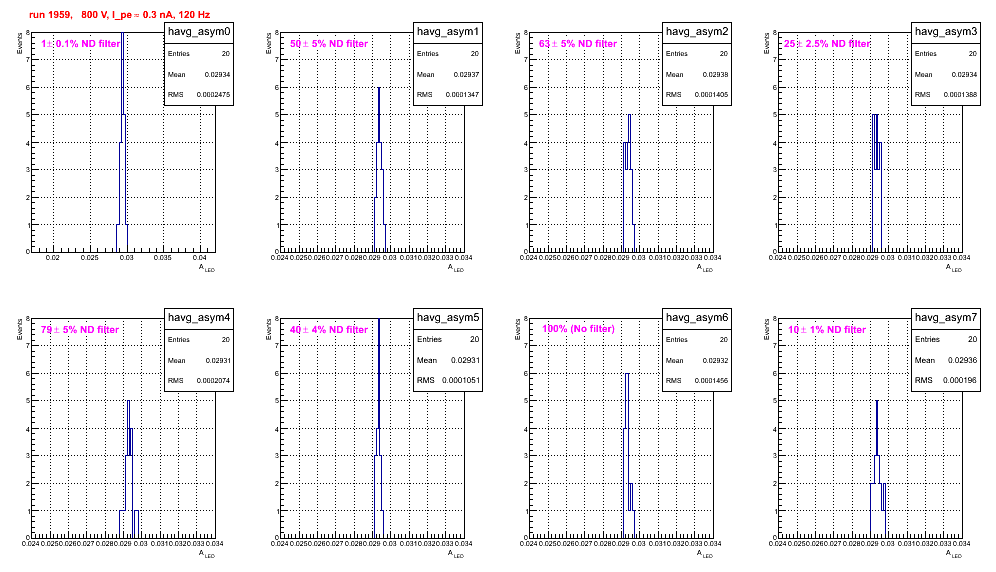The width and height of the screenshot is (996, 572).
Task: Click the '40± 4% ND filter' label
Action: tap(329, 330)
